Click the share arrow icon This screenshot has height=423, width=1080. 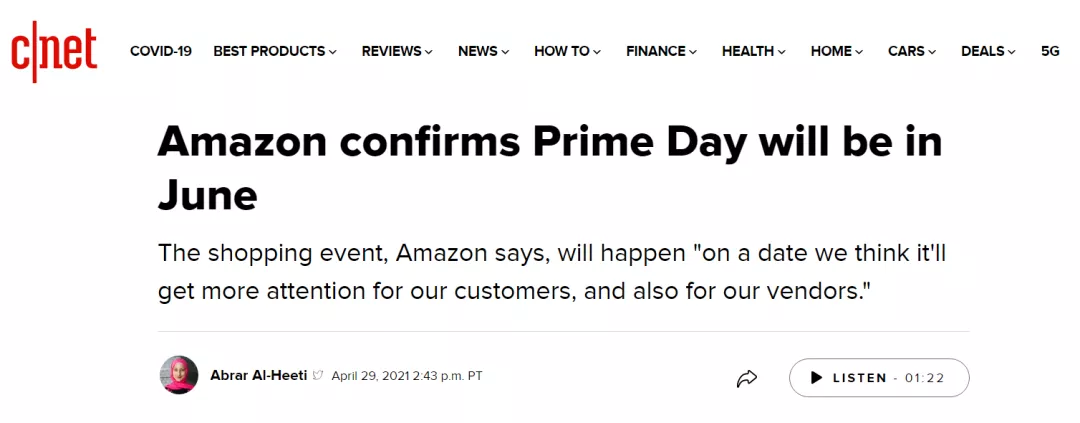click(x=747, y=378)
